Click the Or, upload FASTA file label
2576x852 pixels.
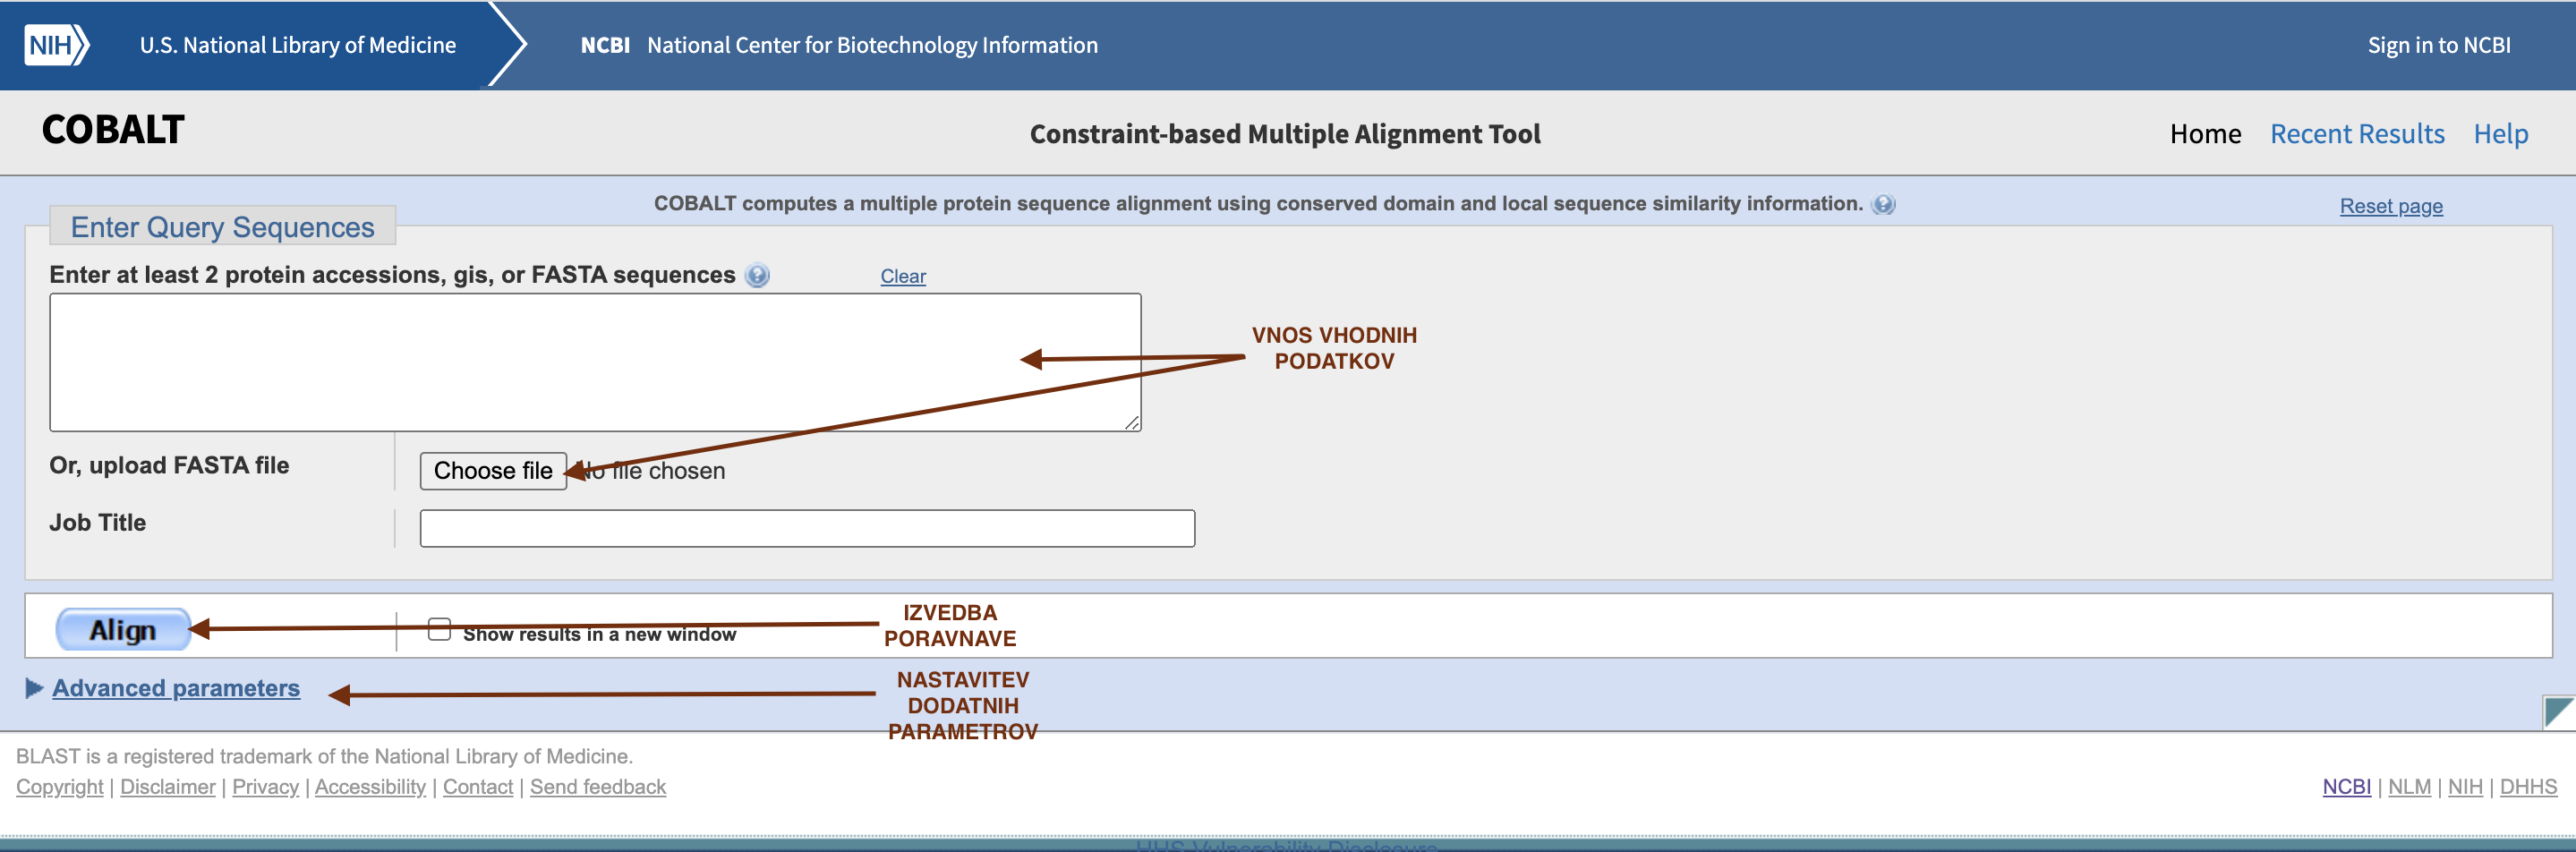[169, 465]
